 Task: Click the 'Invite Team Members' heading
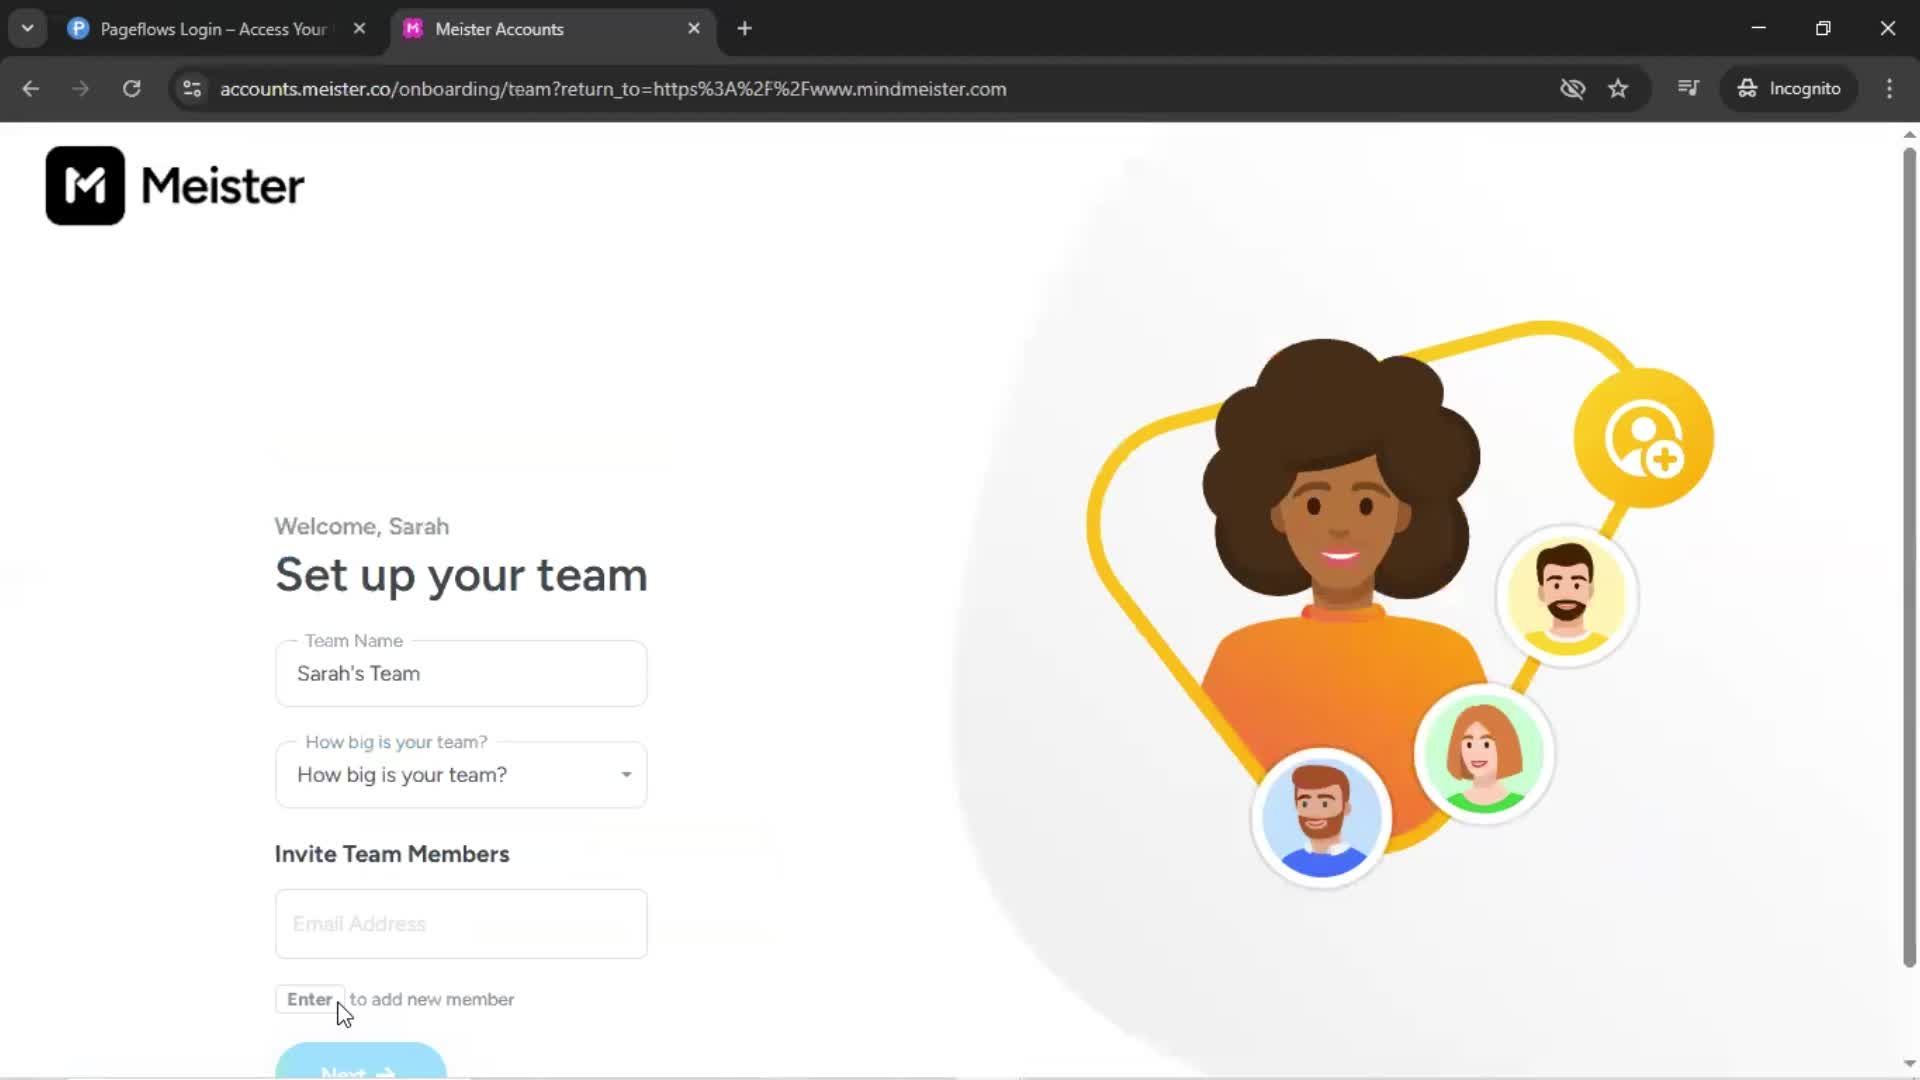click(392, 854)
